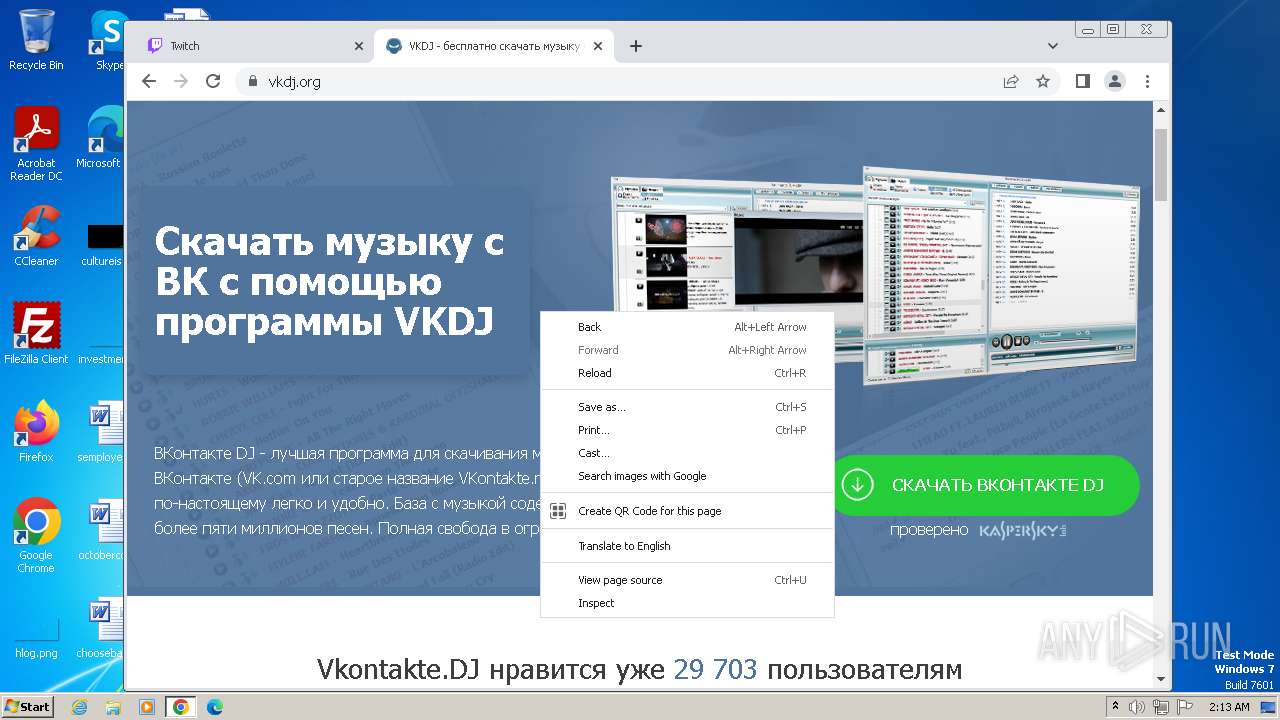Click the taskbar clock 2:13 AM
The image size is (1280, 720).
[x=1229, y=707]
